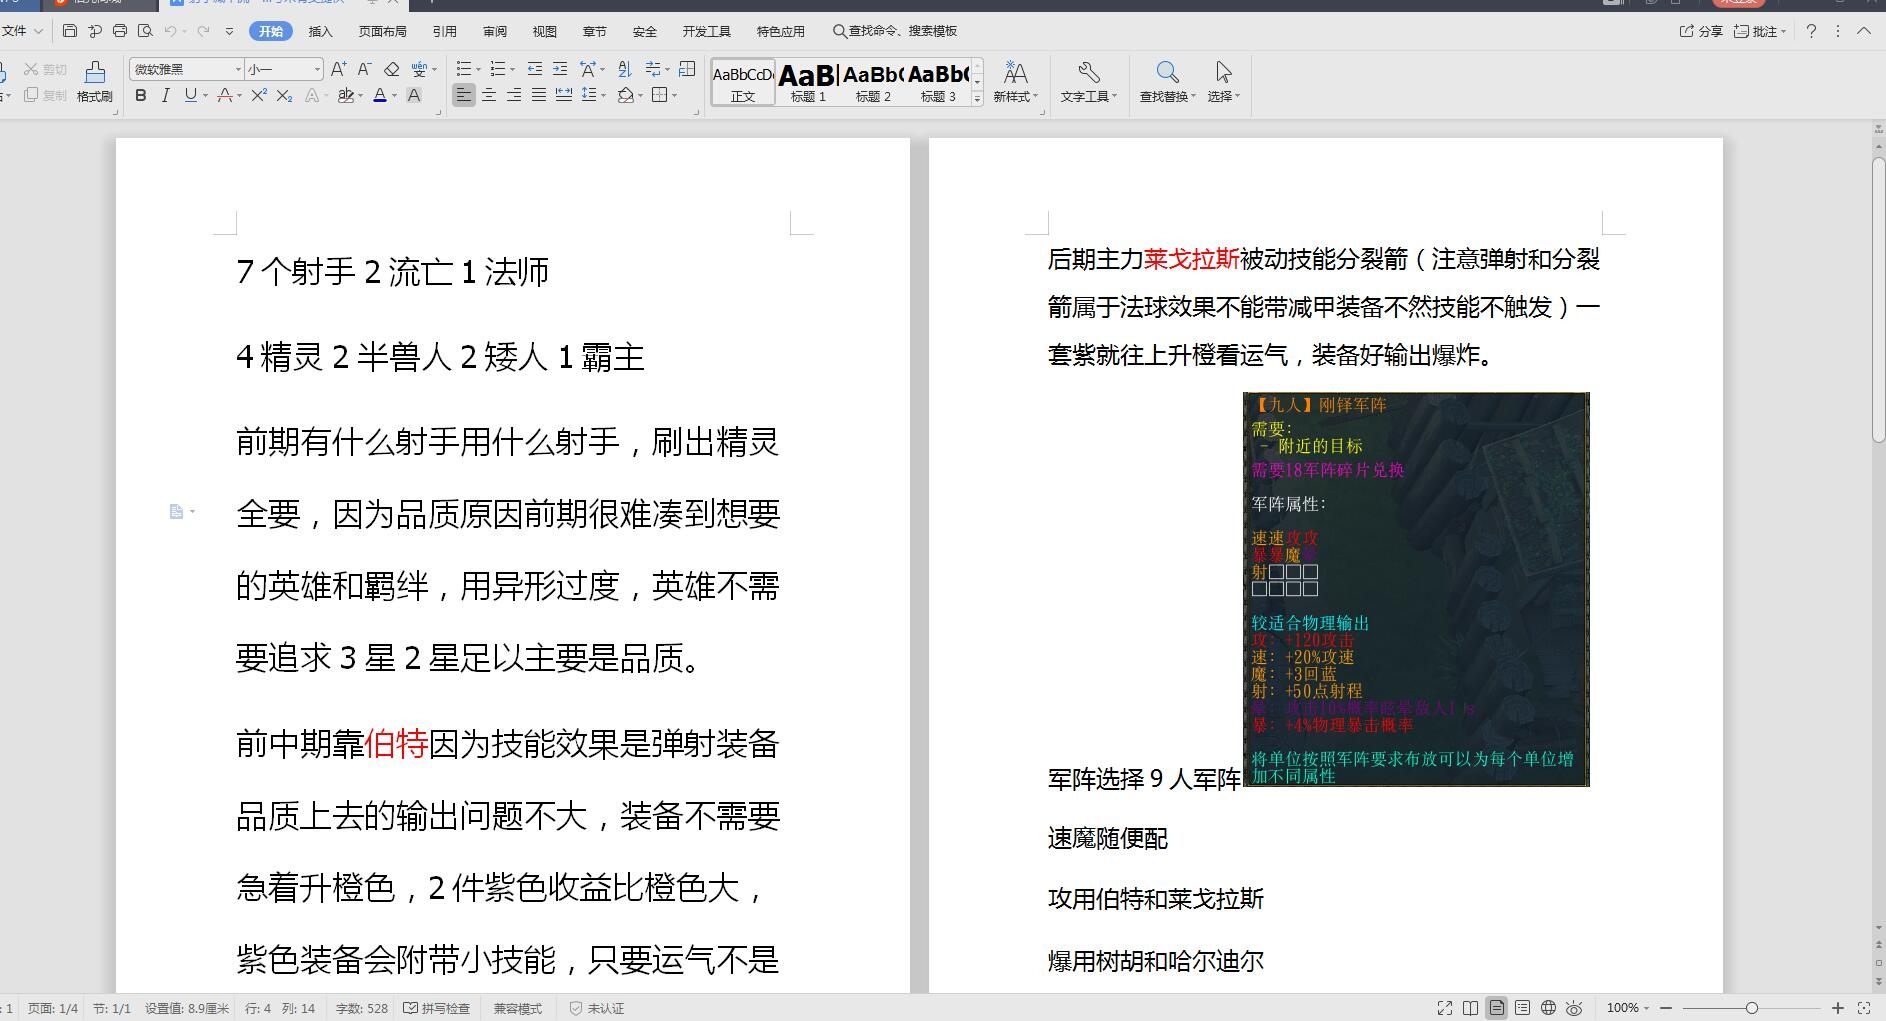Click the full screen icon in status bar

(x=1445, y=1008)
